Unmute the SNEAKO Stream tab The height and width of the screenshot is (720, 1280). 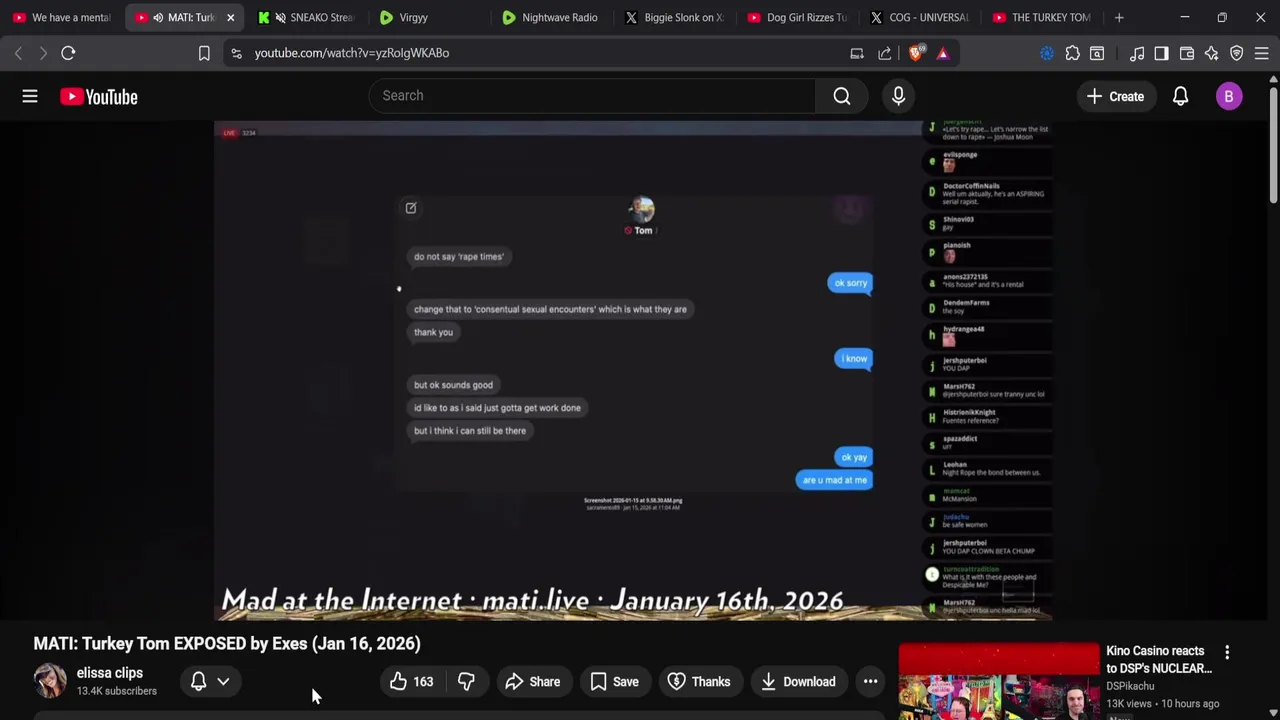click(x=280, y=17)
